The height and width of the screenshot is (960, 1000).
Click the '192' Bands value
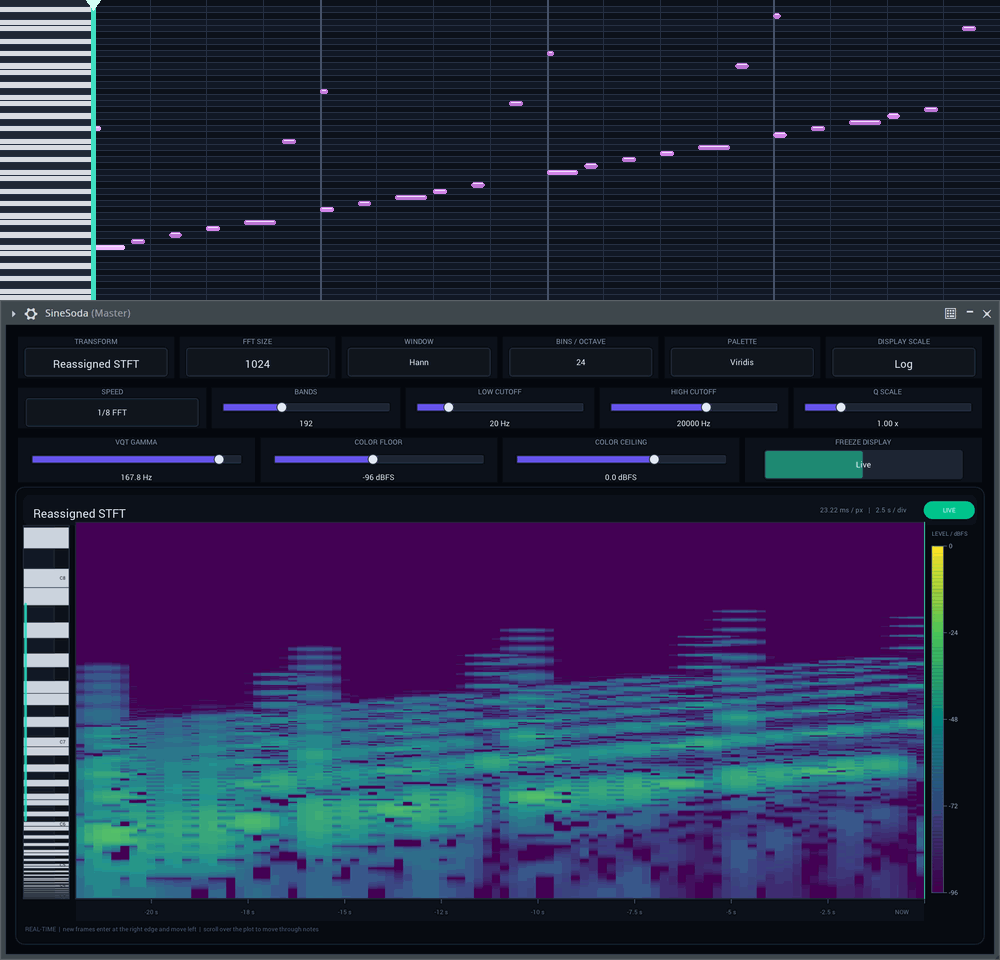[305, 424]
